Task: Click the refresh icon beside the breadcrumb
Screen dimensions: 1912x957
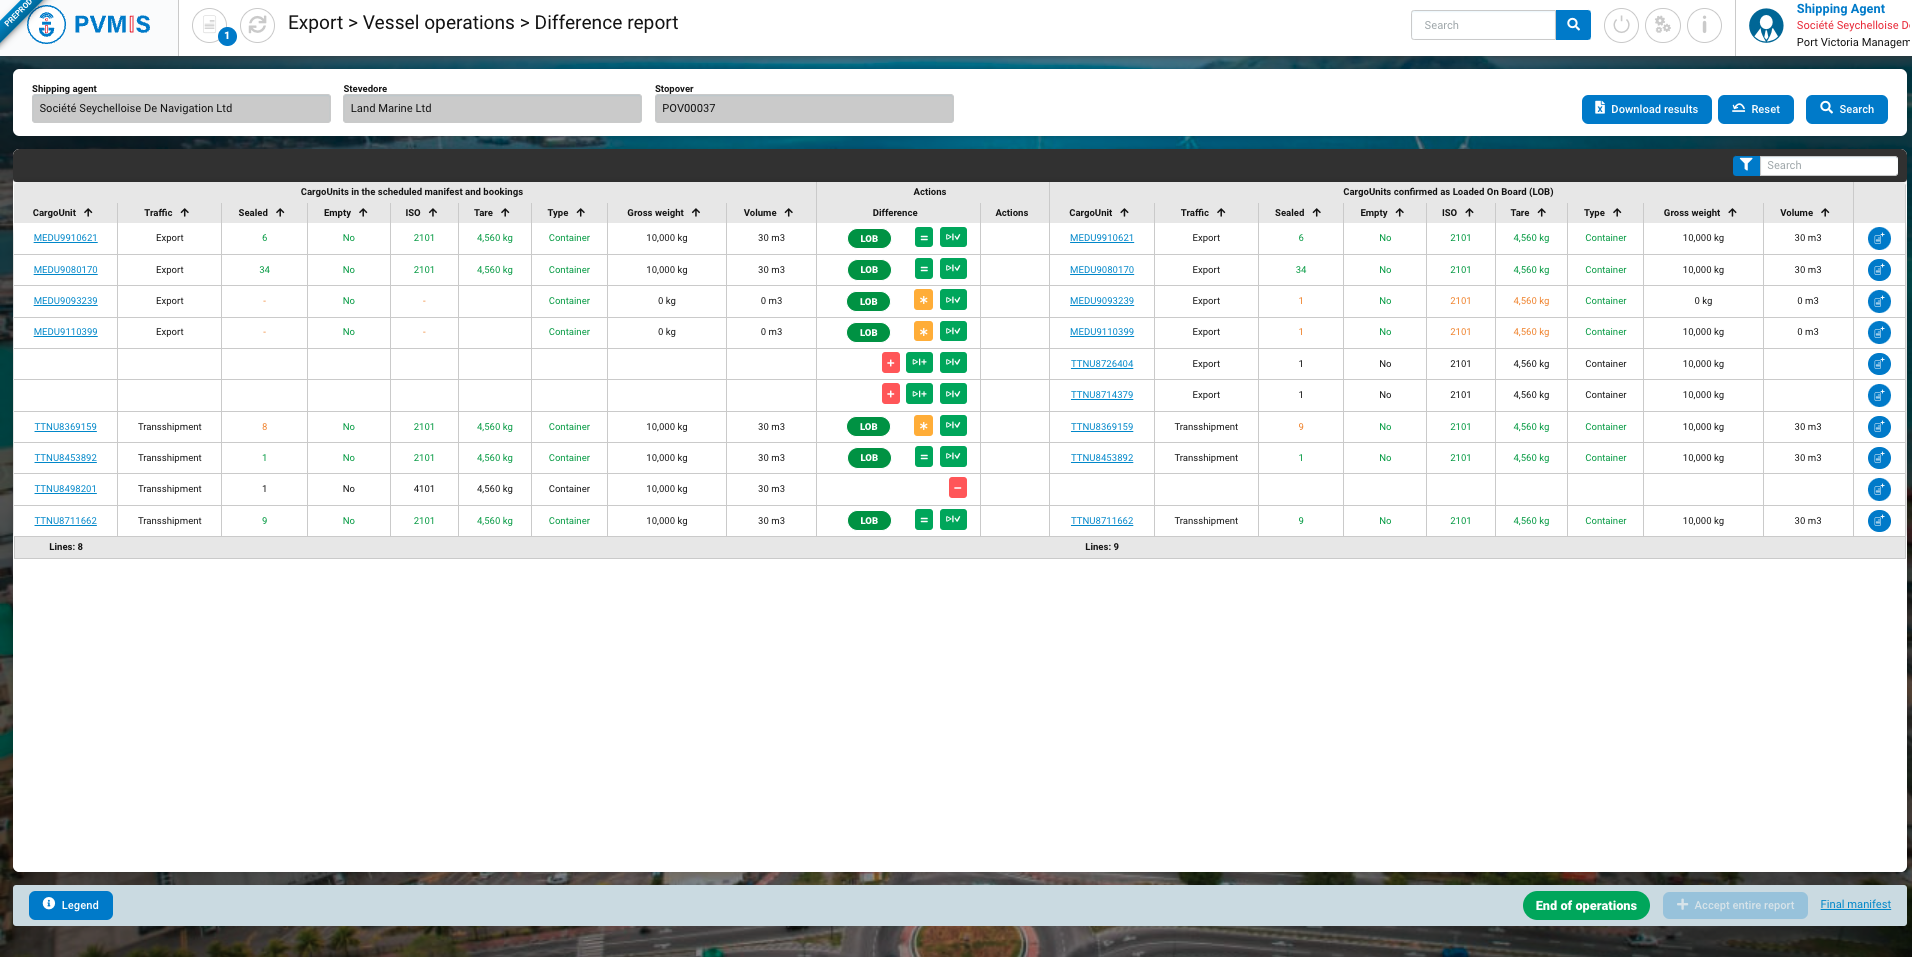Action: tap(257, 26)
